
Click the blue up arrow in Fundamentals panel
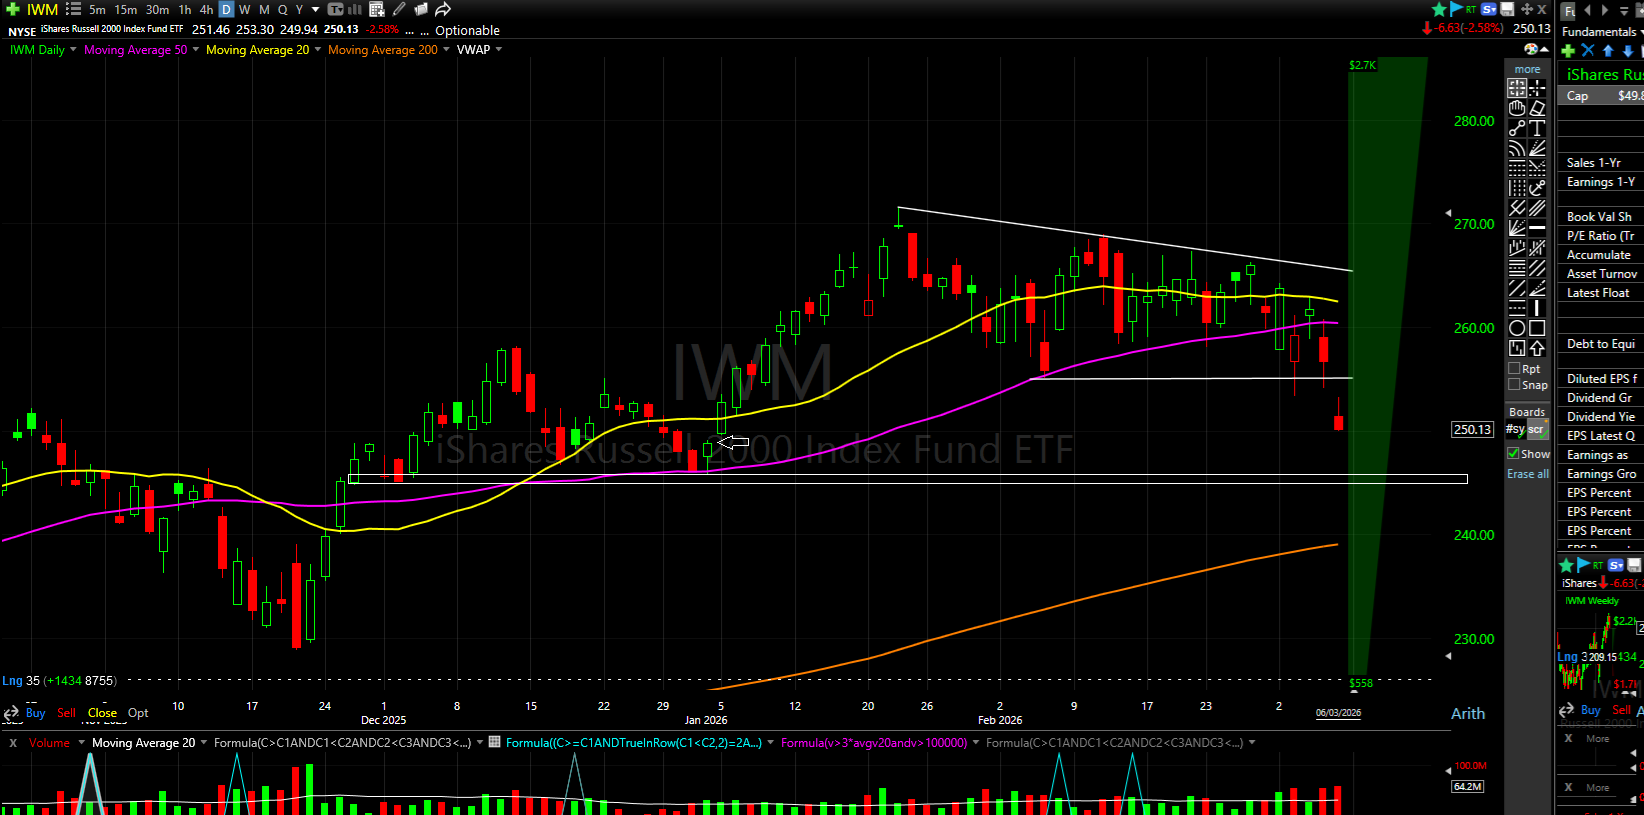click(x=1608, y=51)
